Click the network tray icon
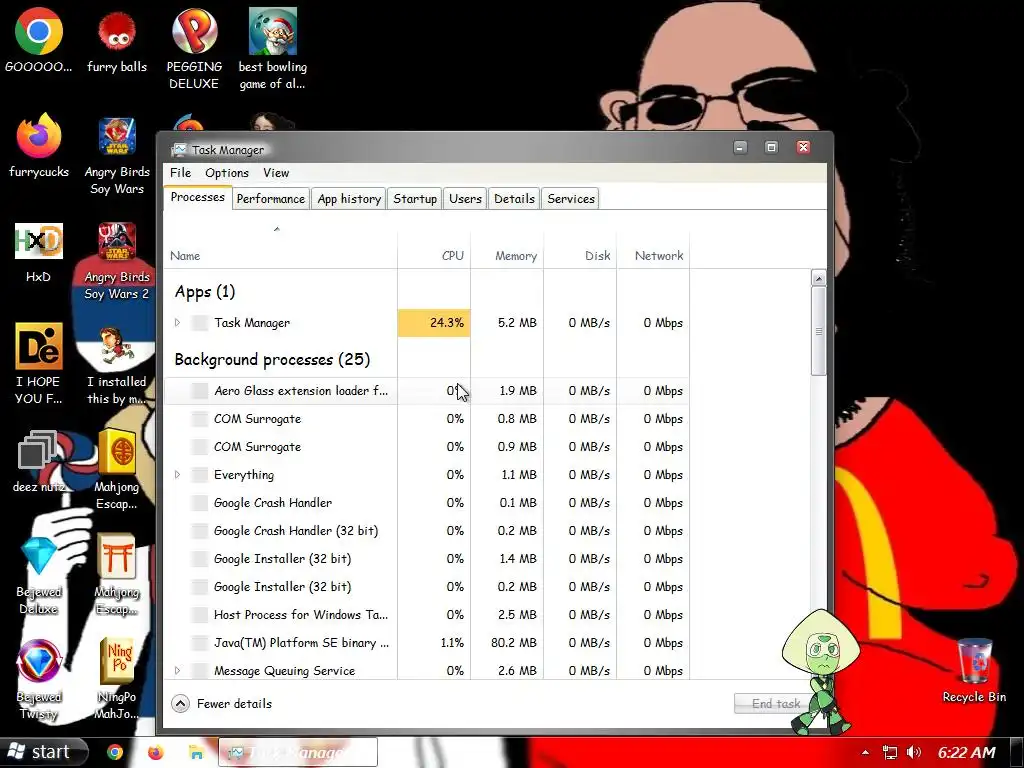1024x768 pixels. (x=889, y=752)
